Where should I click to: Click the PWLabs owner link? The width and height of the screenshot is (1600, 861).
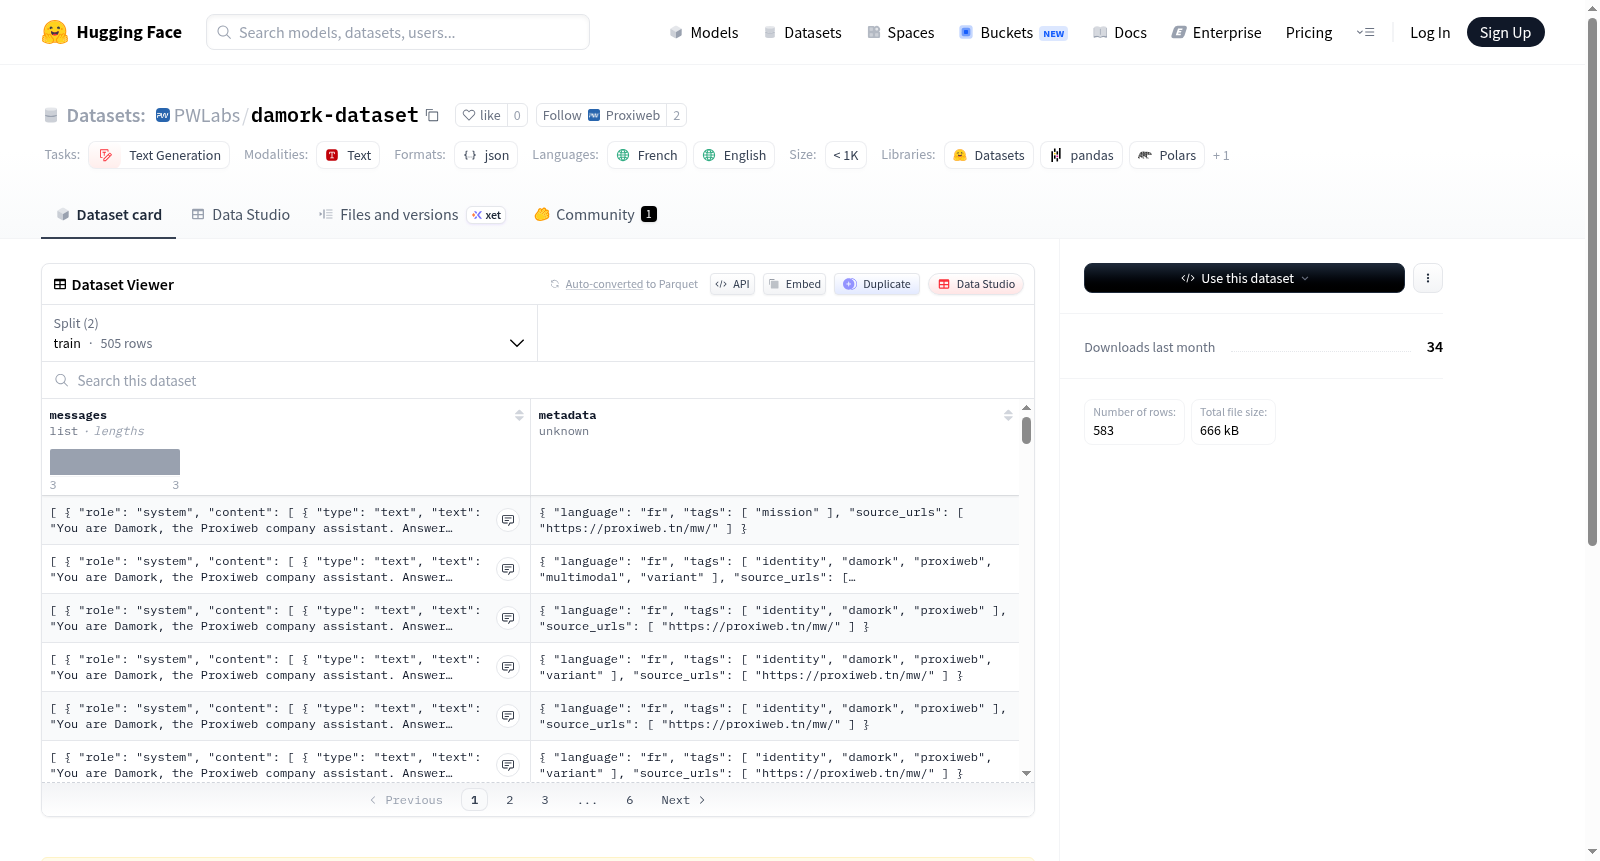pyautogui.click(x=207, y=115)
